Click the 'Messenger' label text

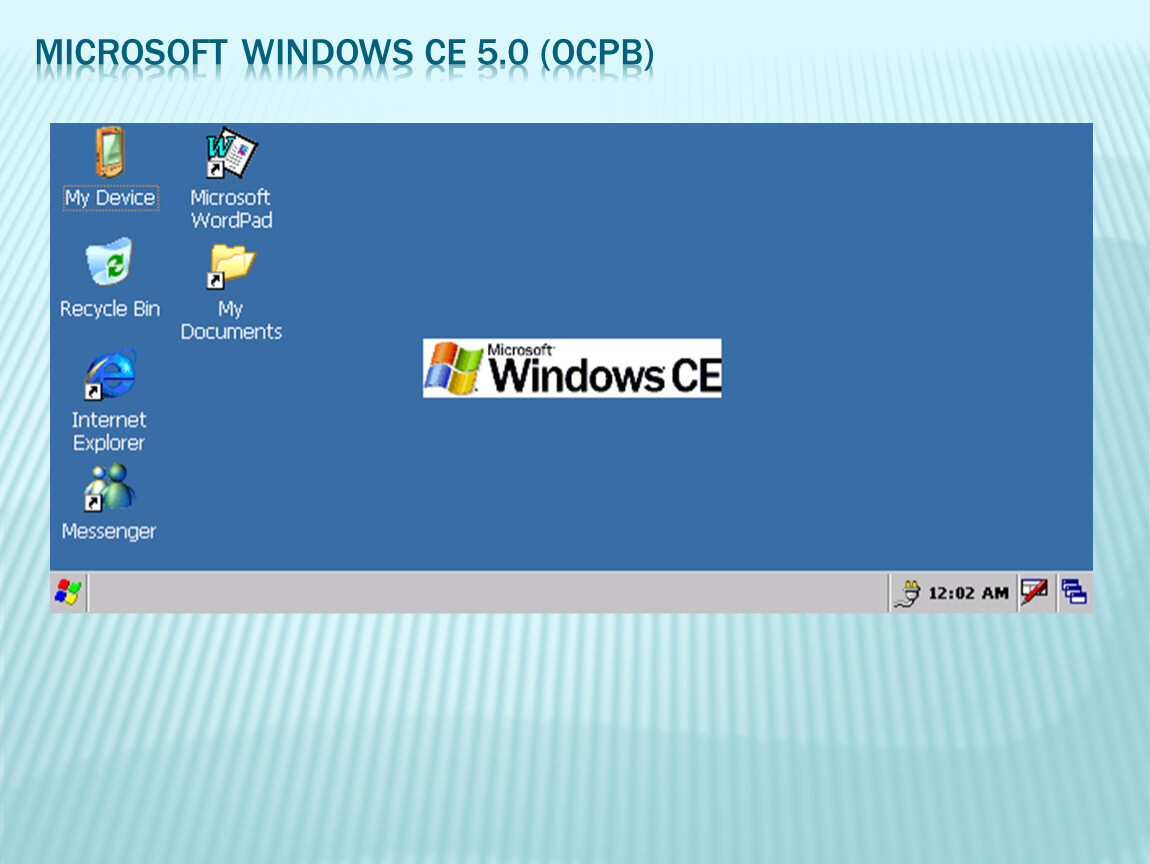pos(109,532)
